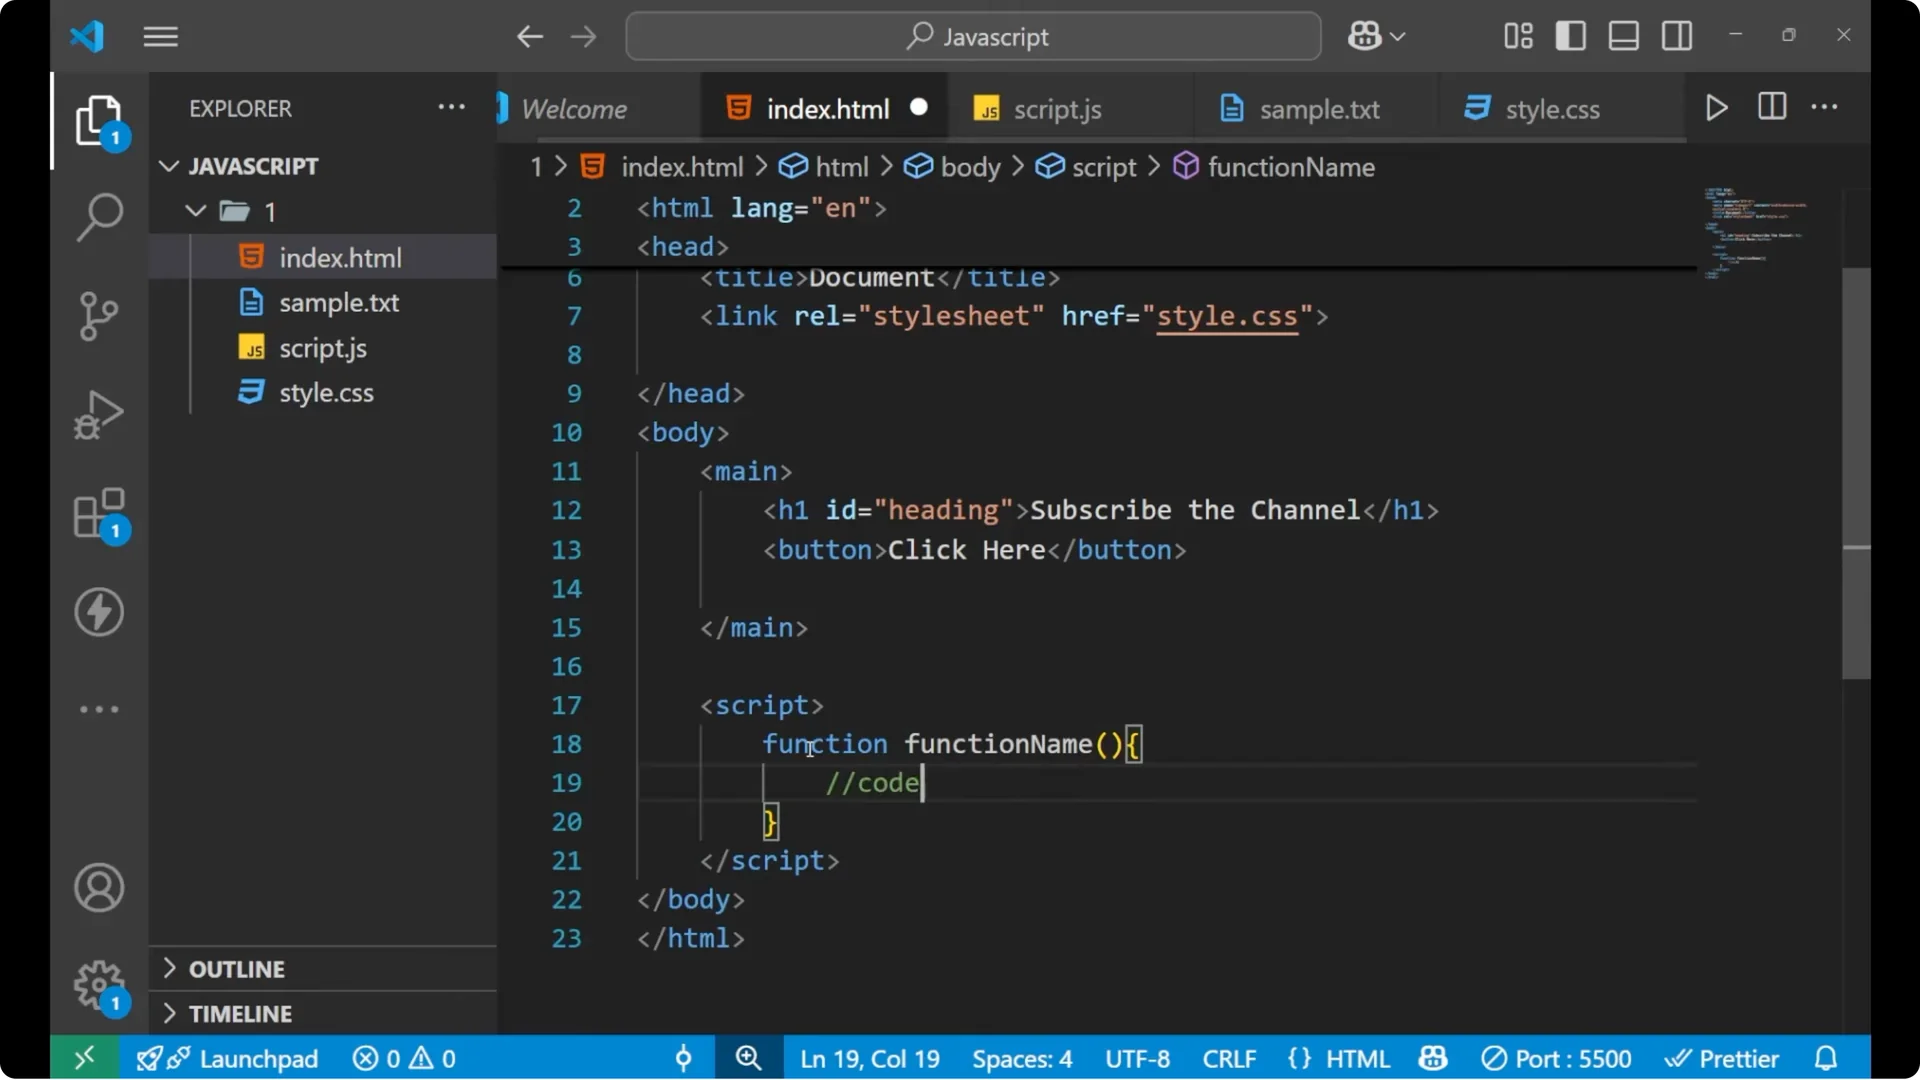The width and height of the screenshot is (1920, 1080).
Task: Toggle the Secondary Side Bar
Action: click(x=1676, y=35)
